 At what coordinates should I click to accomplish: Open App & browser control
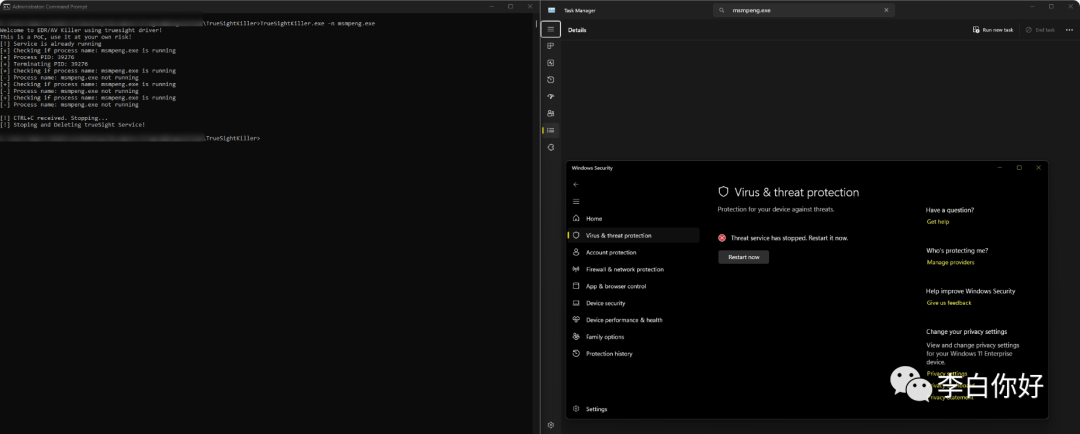[633, 286]
